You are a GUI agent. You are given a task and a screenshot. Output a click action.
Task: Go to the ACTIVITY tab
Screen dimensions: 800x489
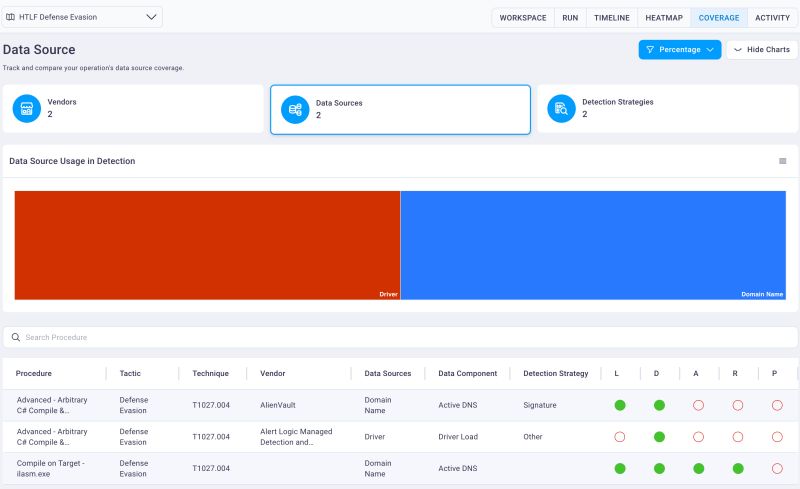(x=772, y=18)
